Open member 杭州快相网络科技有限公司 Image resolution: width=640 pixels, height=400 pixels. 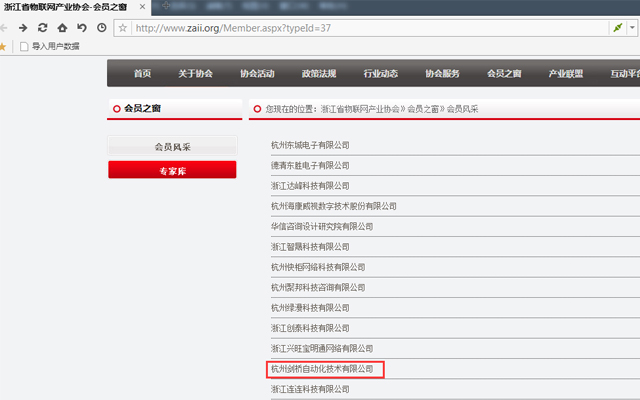pyautogui.click(x=318, y=267)
